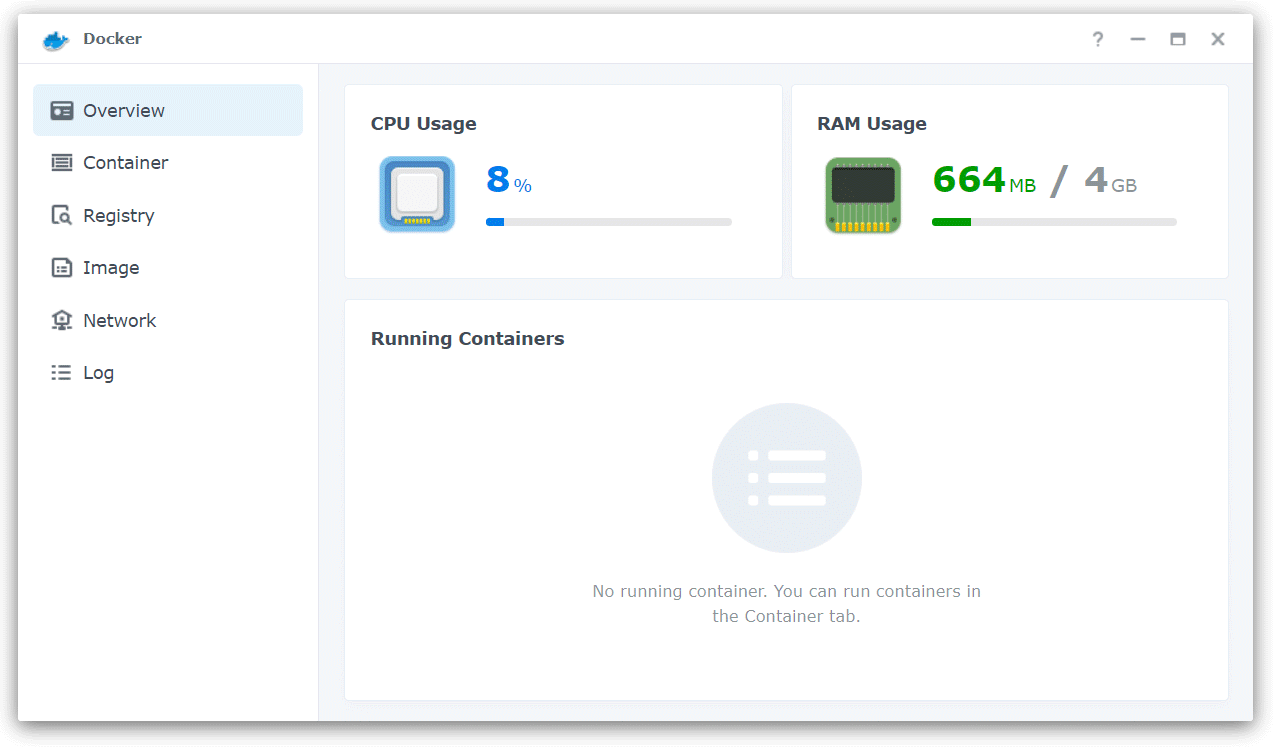Click the Container list icon

click(62, 162)
